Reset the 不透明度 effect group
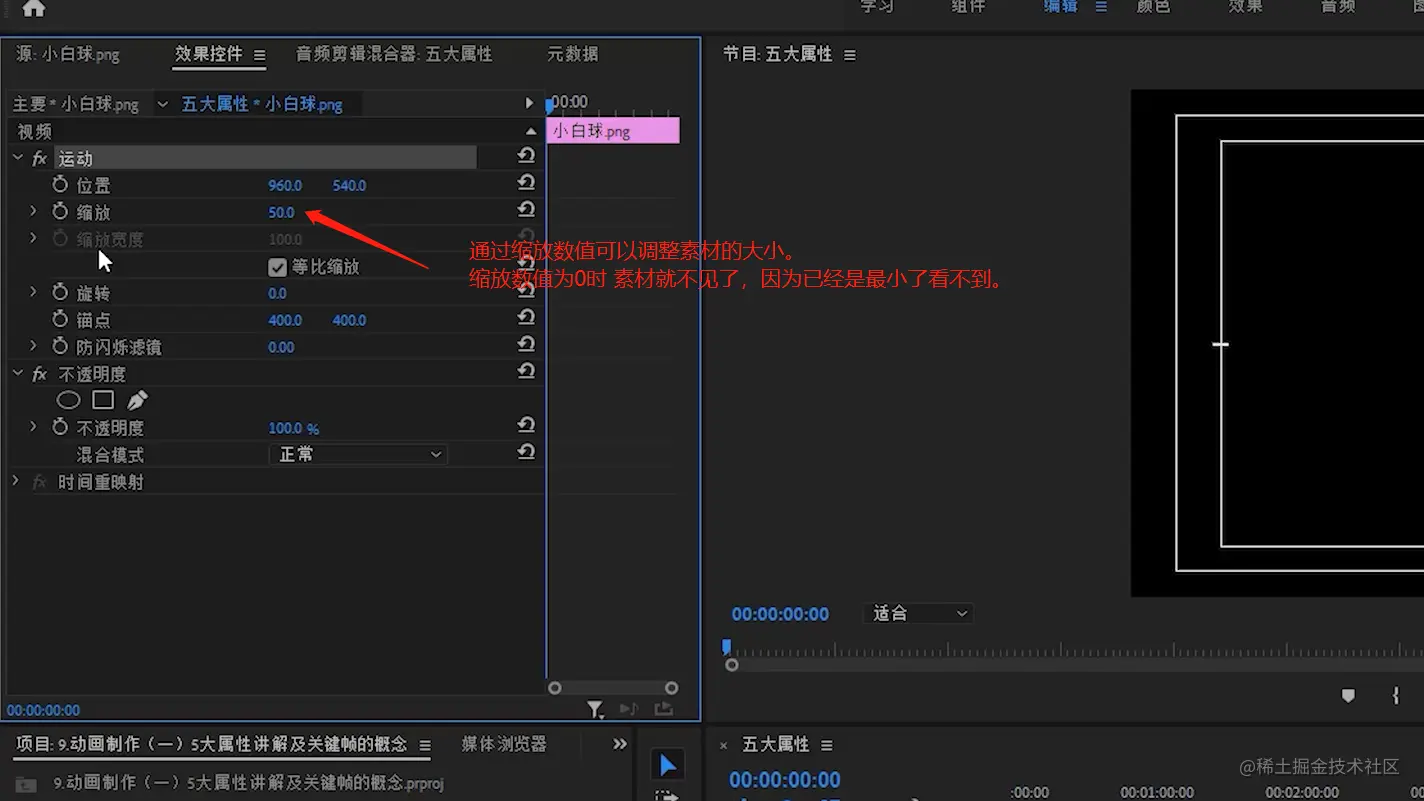This screenshot has width=1424, height=801. (x=526, y=372)
